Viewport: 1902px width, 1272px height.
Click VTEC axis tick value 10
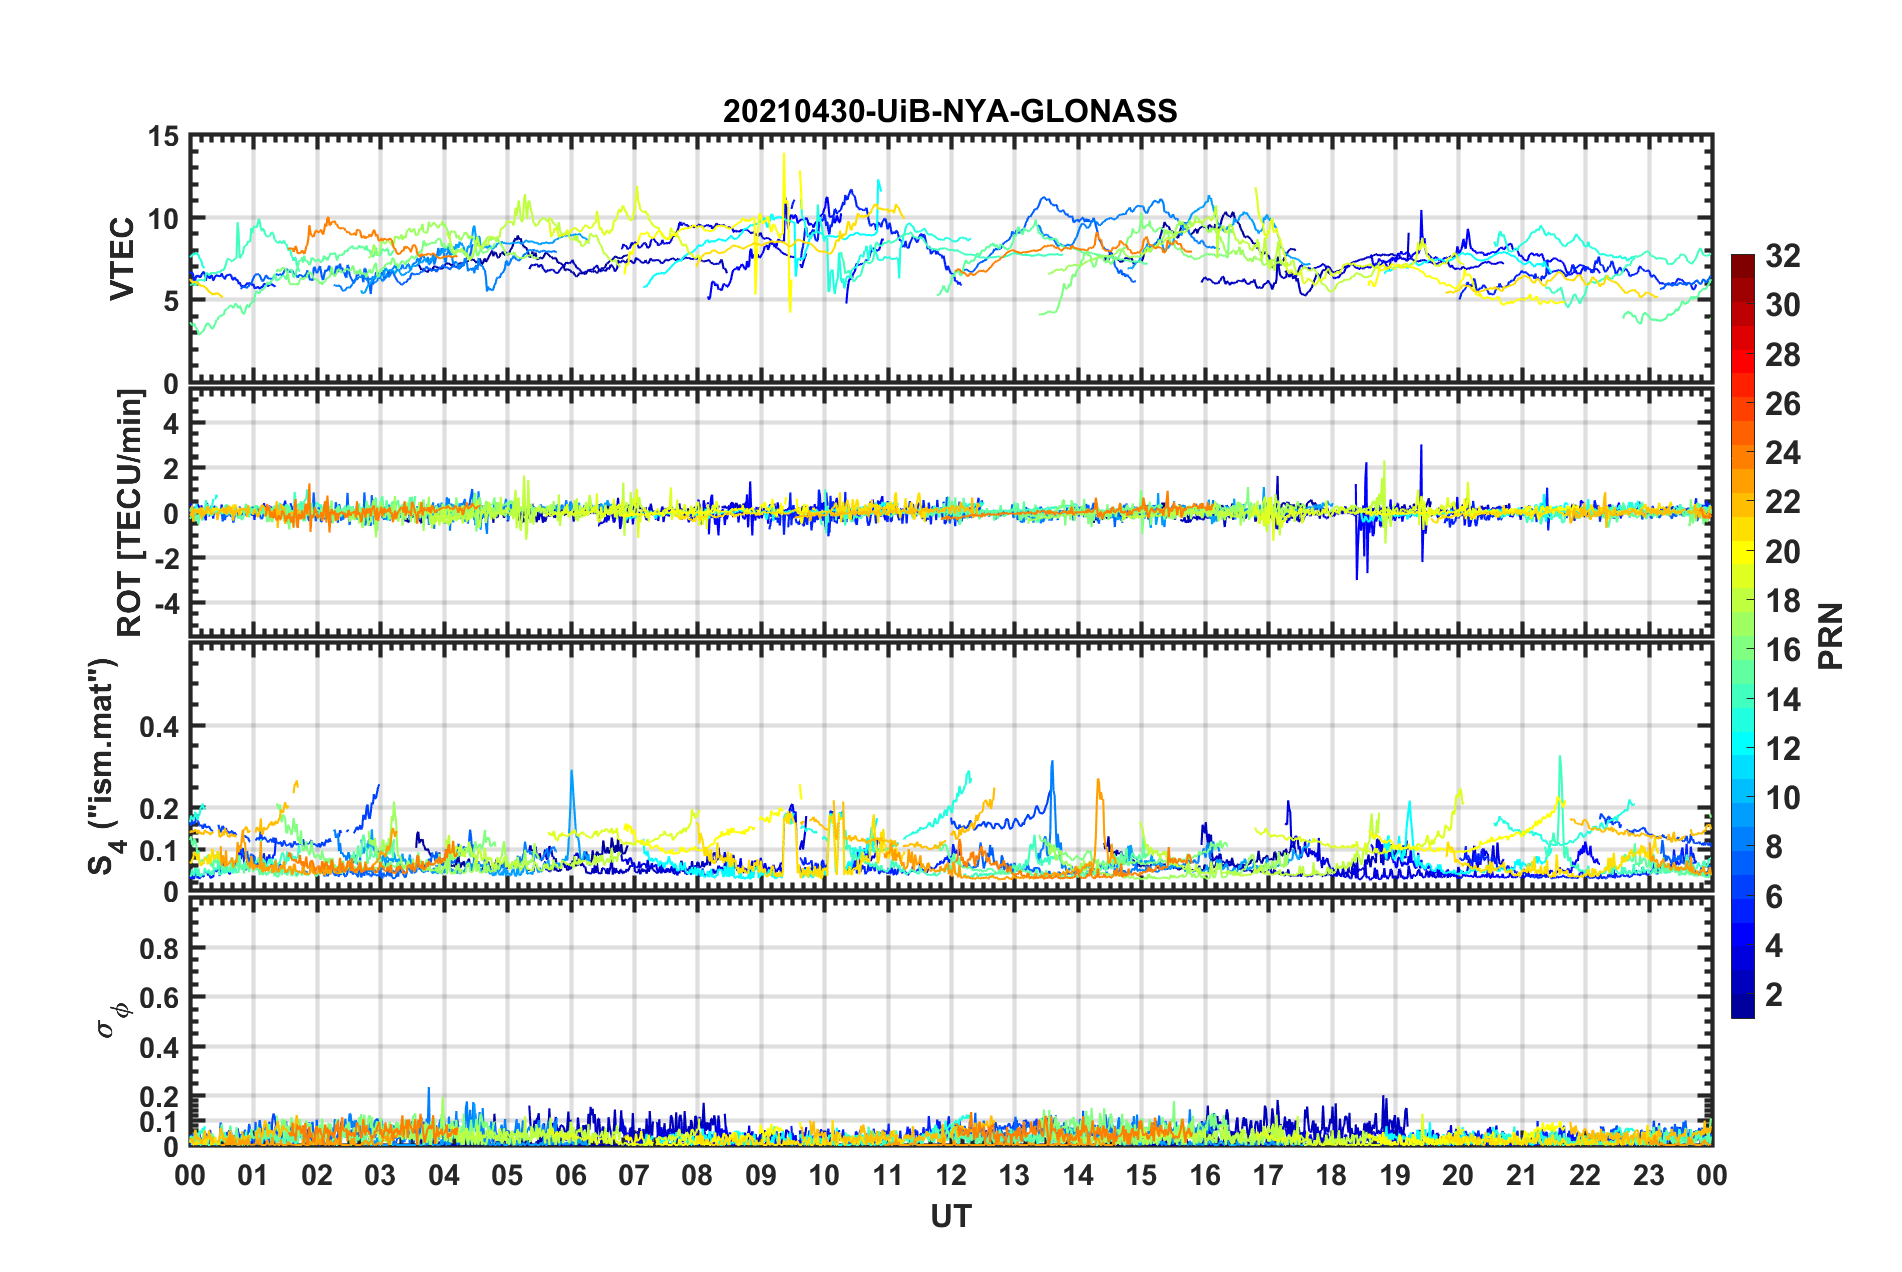pyautogui.click(x=163, y=219)
